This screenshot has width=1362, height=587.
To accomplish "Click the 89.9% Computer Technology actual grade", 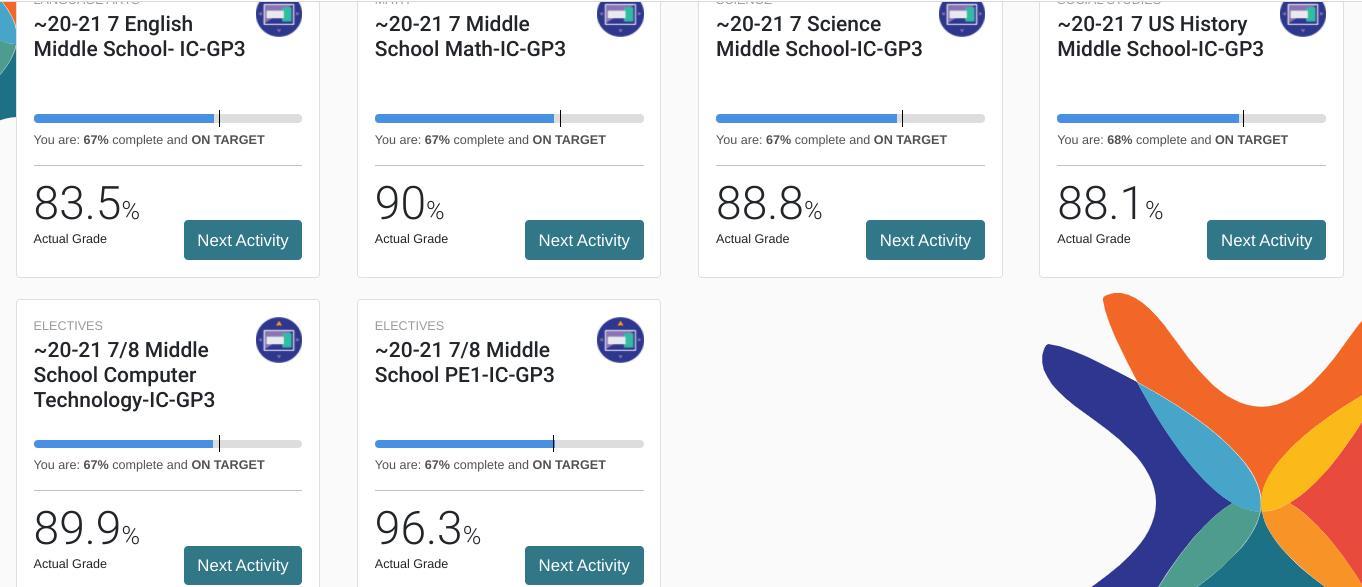I will (x=86, y=529).
